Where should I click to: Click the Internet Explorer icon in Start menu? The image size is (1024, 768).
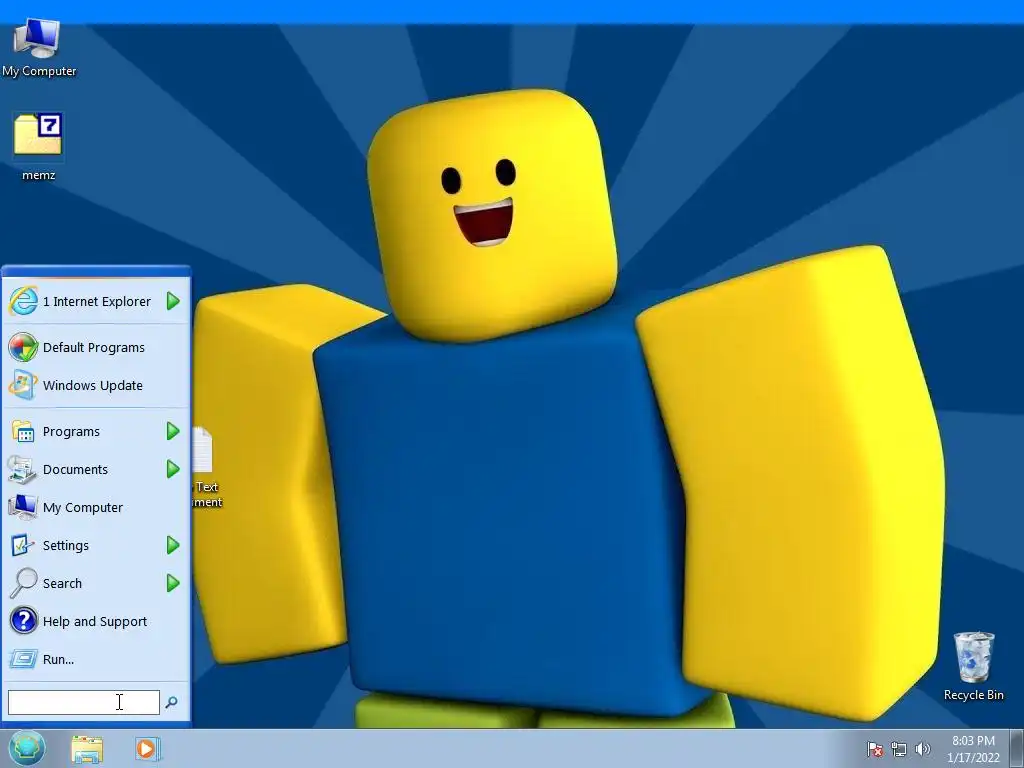click(23, 301)
